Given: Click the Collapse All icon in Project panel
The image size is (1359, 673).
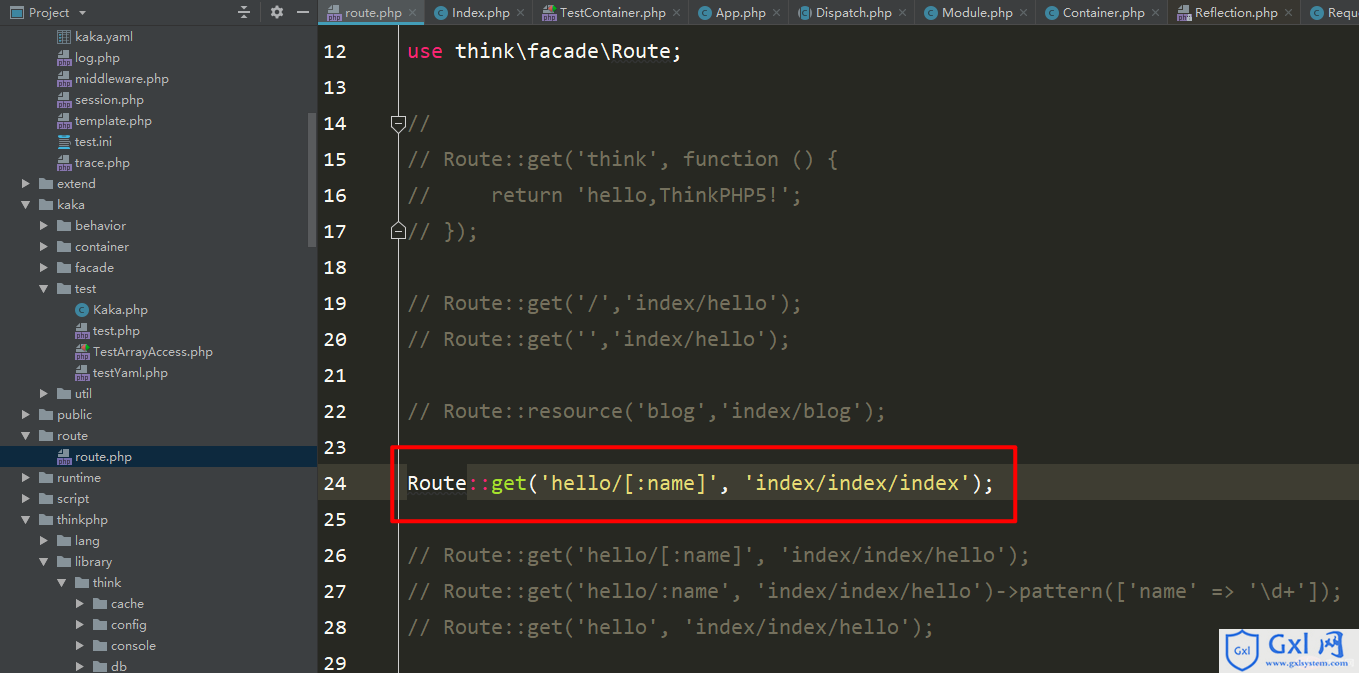Looking at the screenshot, I should point(244,12).
